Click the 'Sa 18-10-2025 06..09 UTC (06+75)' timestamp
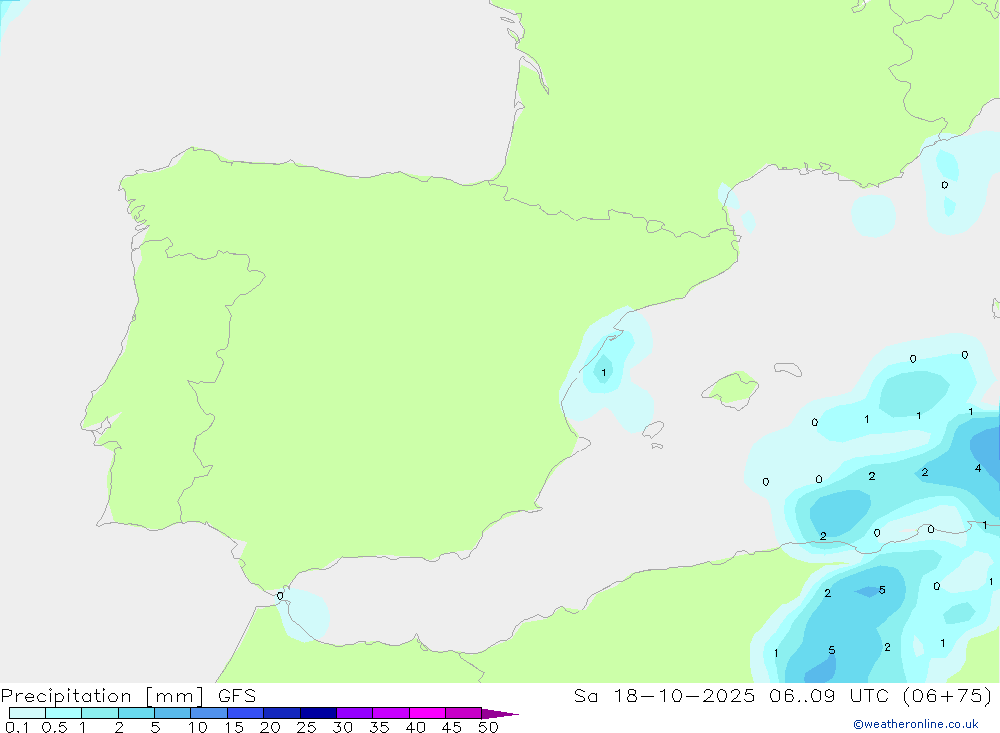This screenshot has width=1000, height=733. [783, 695]
